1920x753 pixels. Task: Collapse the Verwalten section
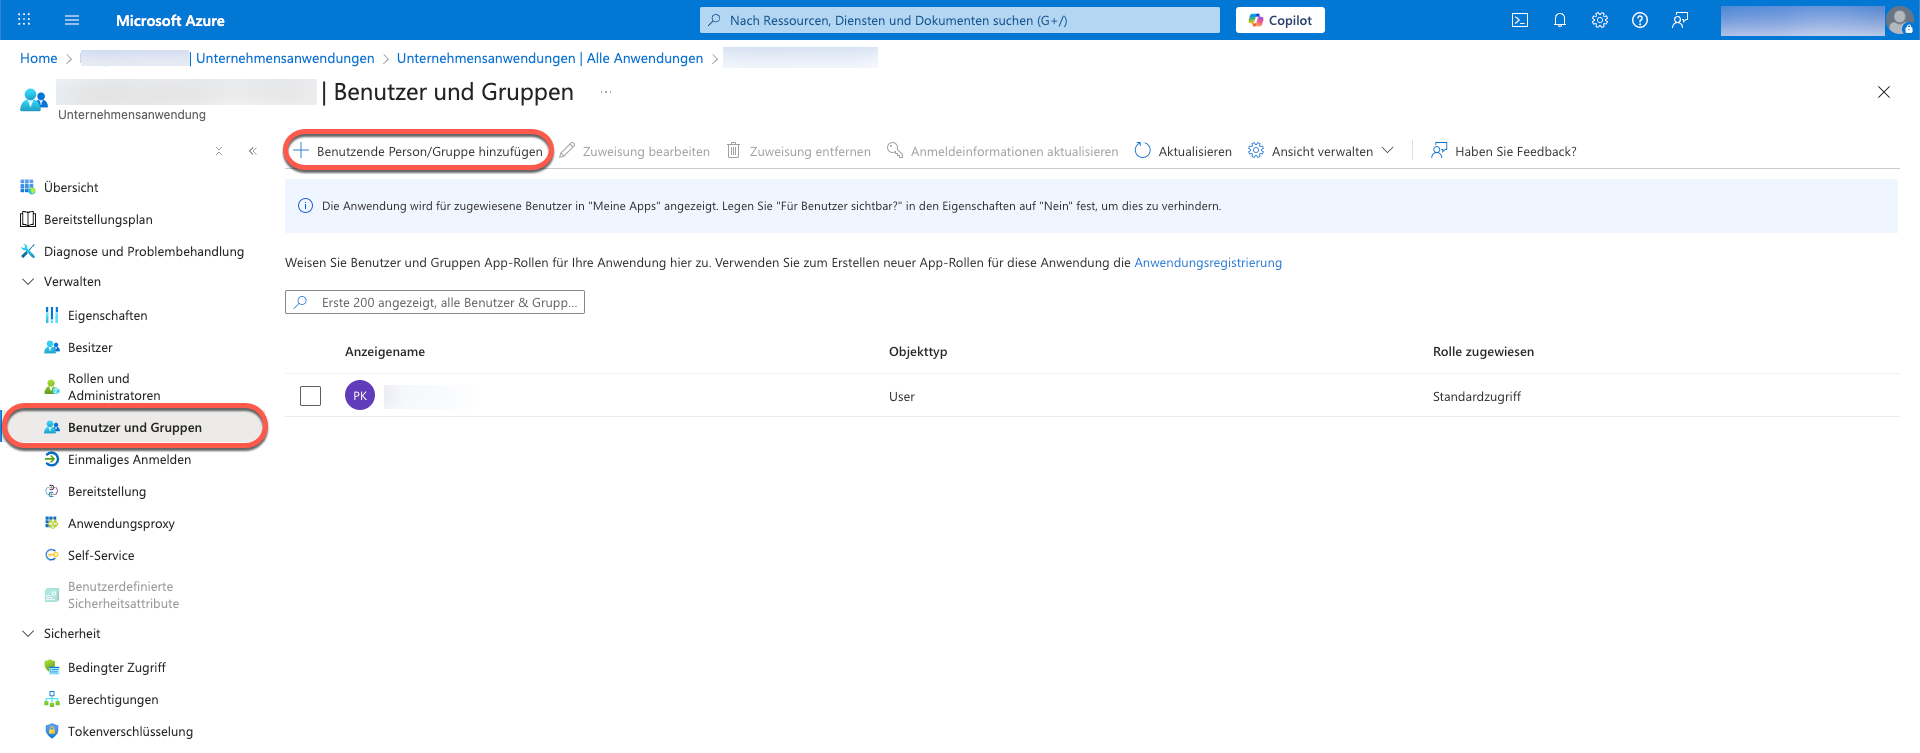[x=28, y=282]
